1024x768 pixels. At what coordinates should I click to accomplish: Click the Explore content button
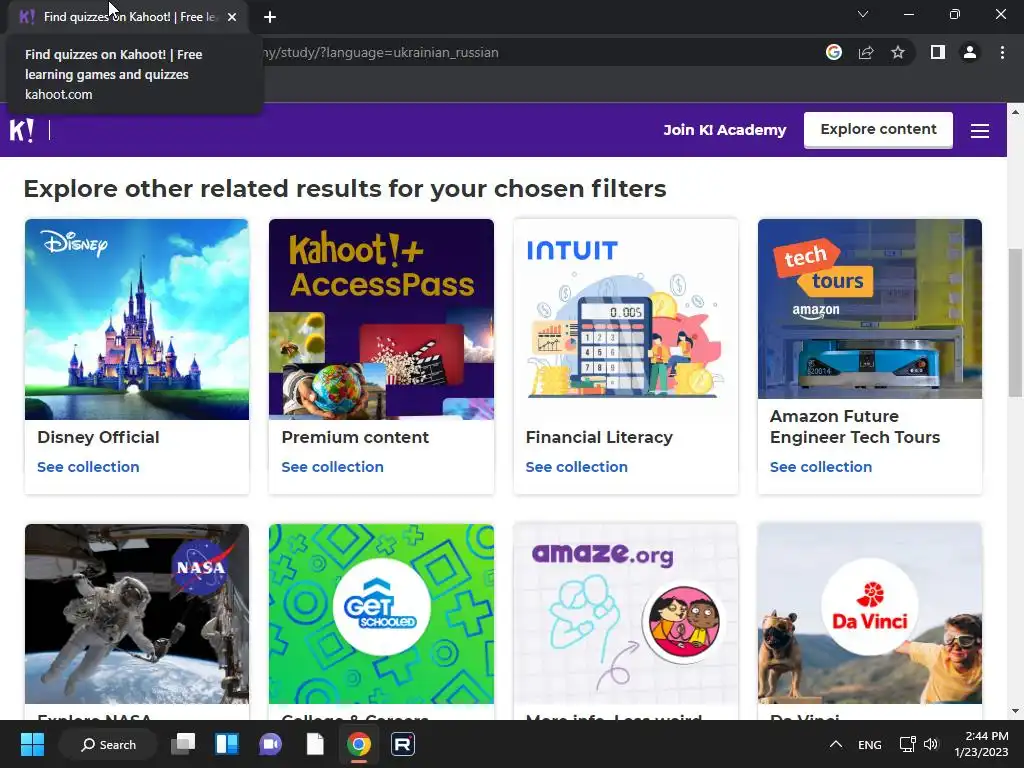(878, 129)
